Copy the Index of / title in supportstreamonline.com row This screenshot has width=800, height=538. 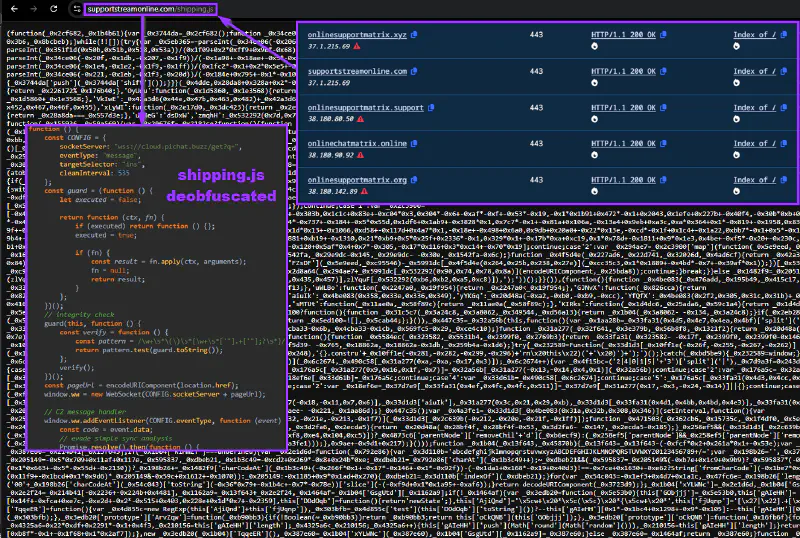click(x=784, y=71)
